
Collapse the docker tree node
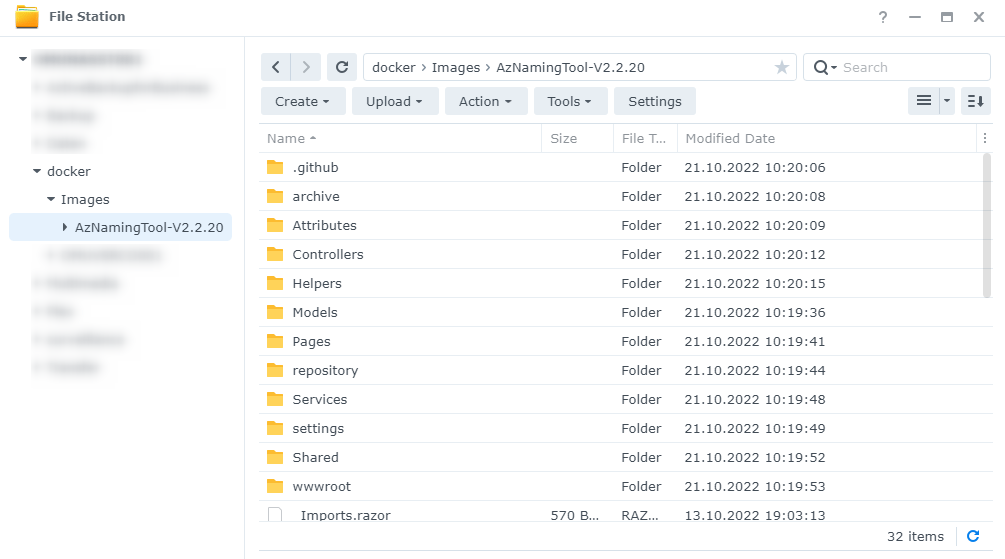(x=37, y=171)
